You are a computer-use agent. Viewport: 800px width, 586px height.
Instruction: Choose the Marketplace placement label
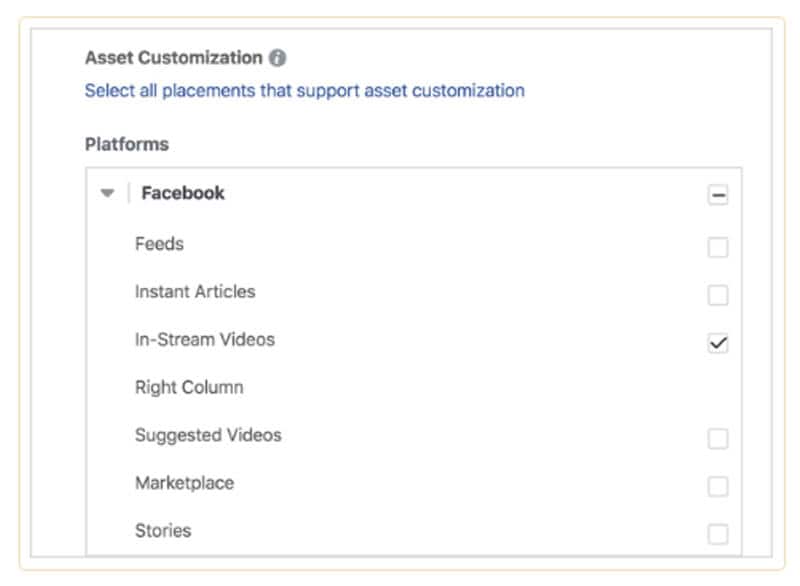pyautogui.click(x=184, y=483)
